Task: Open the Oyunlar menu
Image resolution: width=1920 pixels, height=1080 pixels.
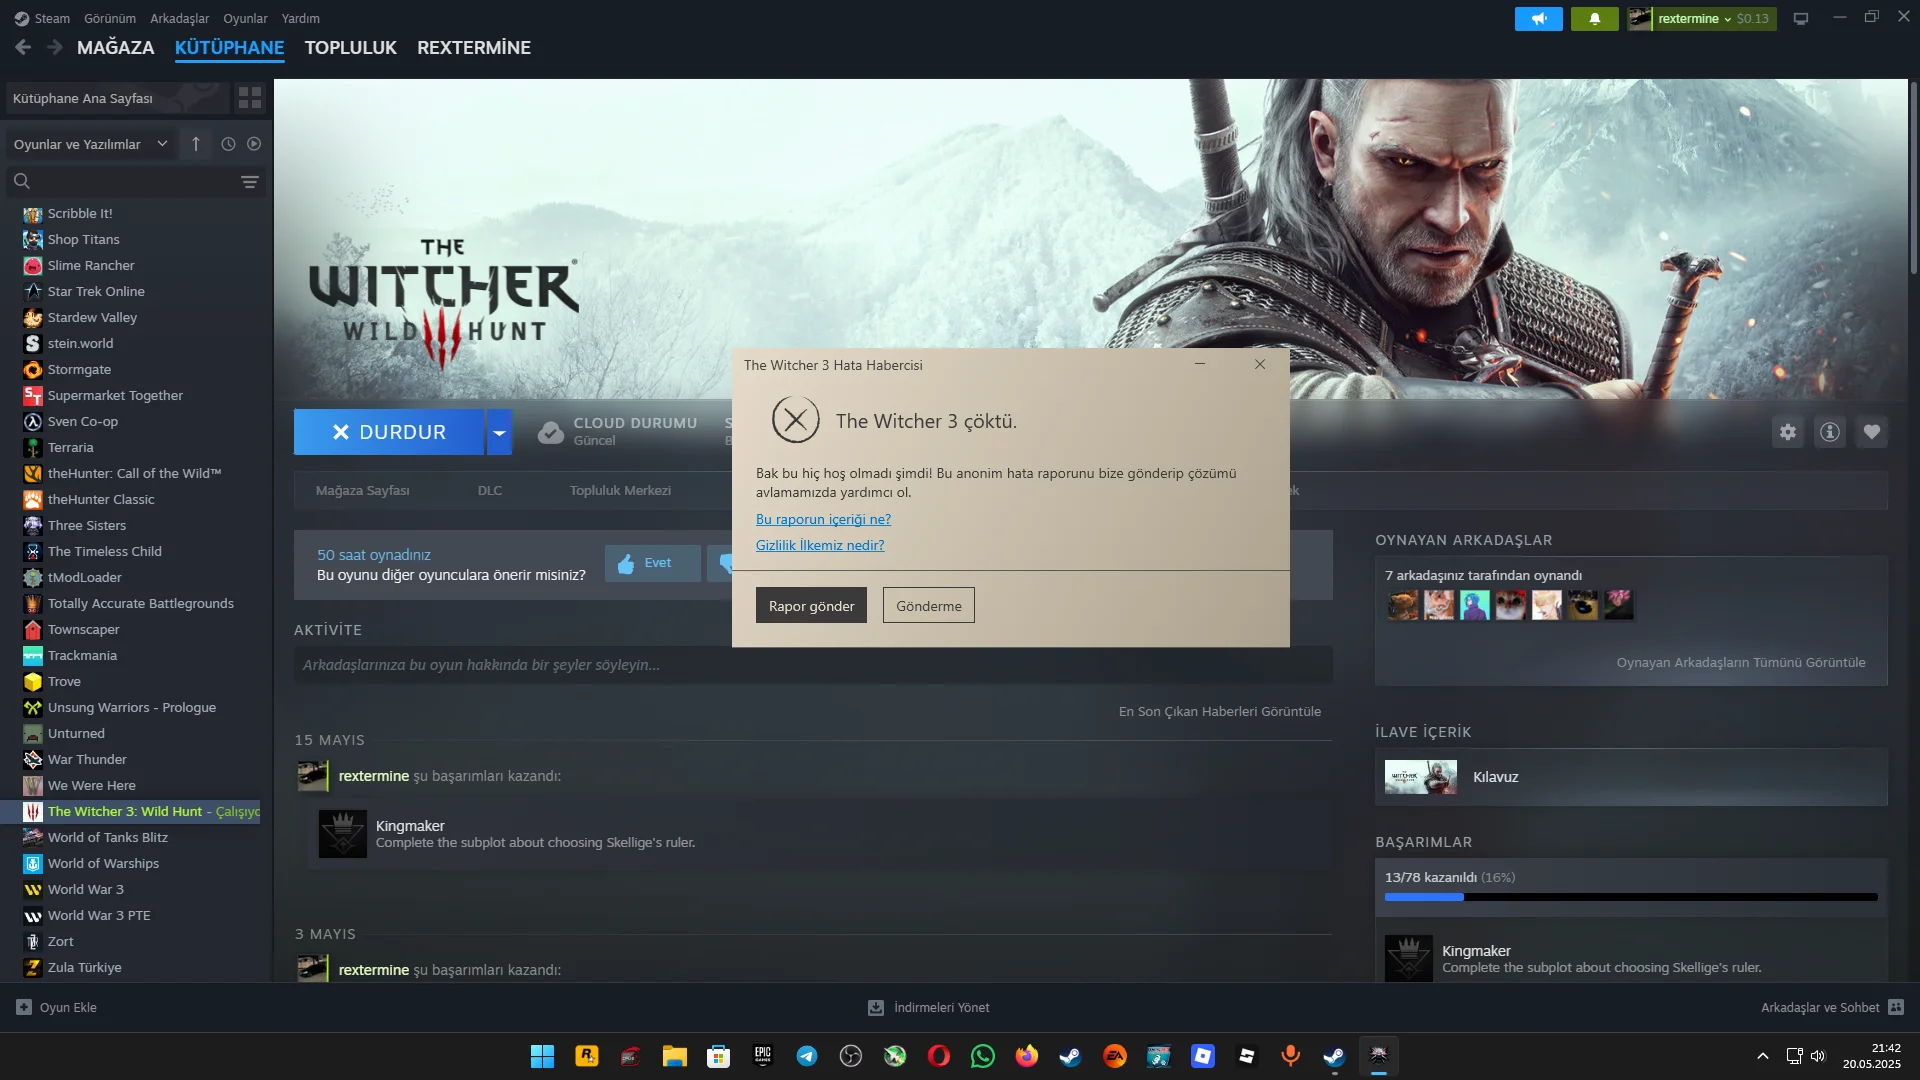Action: point(245,18)
